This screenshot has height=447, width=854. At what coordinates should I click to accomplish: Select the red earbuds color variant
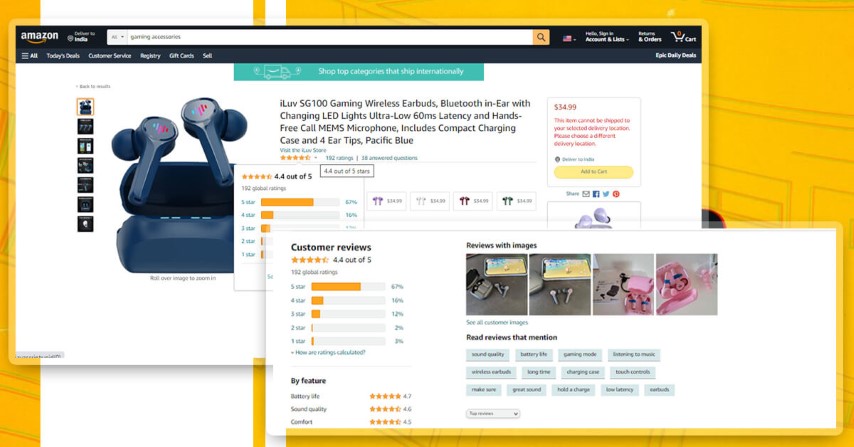[x=473, y=201]
